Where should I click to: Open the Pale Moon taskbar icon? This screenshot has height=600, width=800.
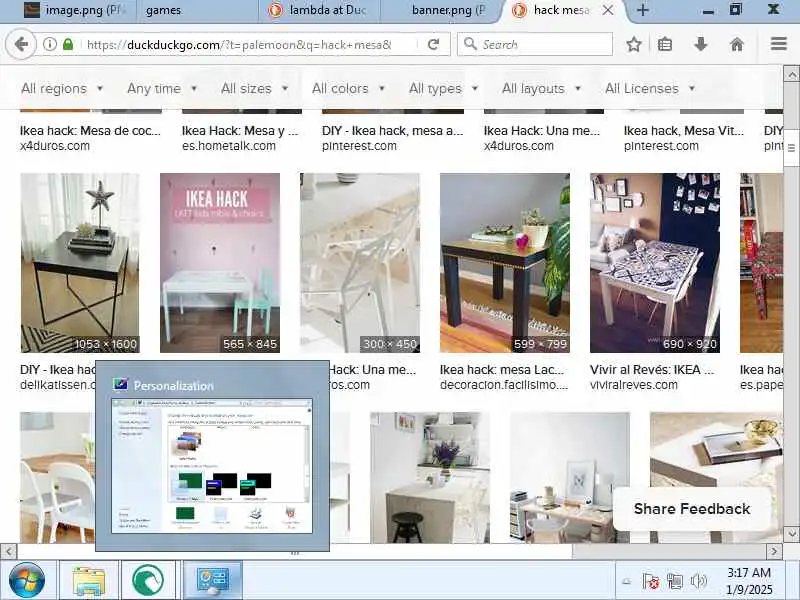pyautogui.click(x=148, y=580)
